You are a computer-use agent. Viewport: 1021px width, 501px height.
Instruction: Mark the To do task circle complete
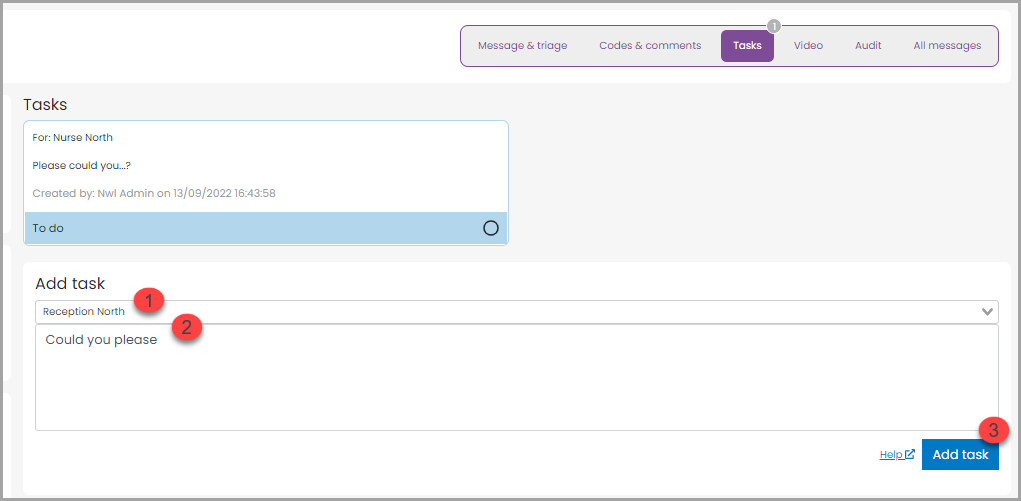click(x=491, y=228)
